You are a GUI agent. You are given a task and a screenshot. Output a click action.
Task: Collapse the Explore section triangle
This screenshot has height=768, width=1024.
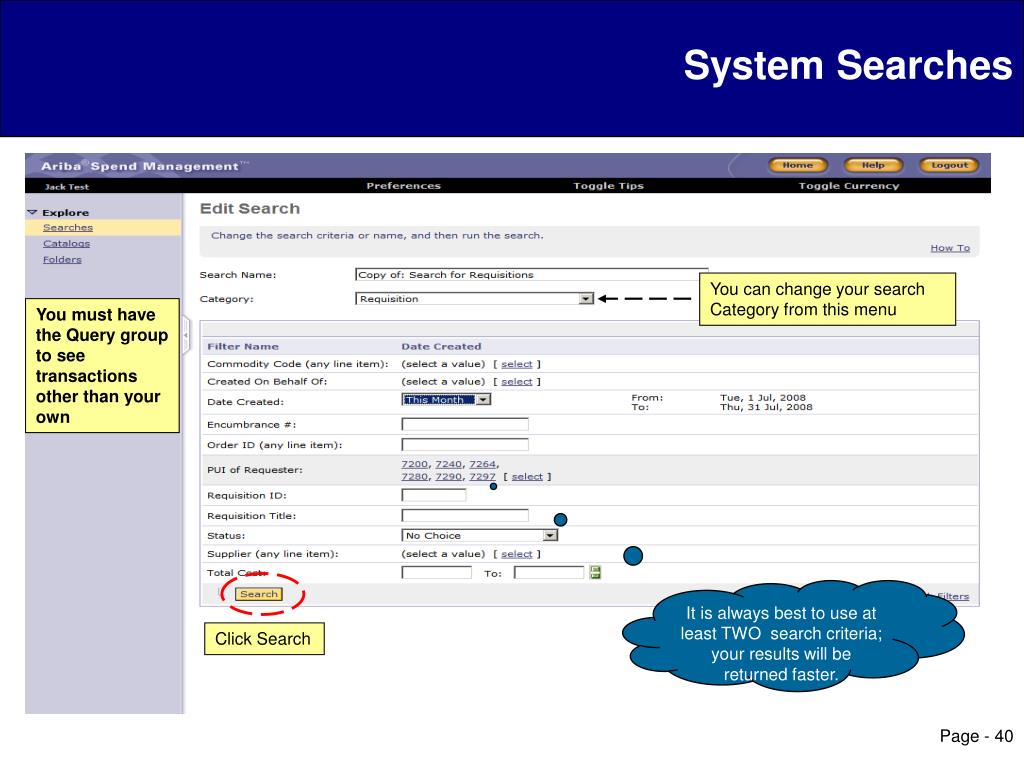tap(32, 212)
